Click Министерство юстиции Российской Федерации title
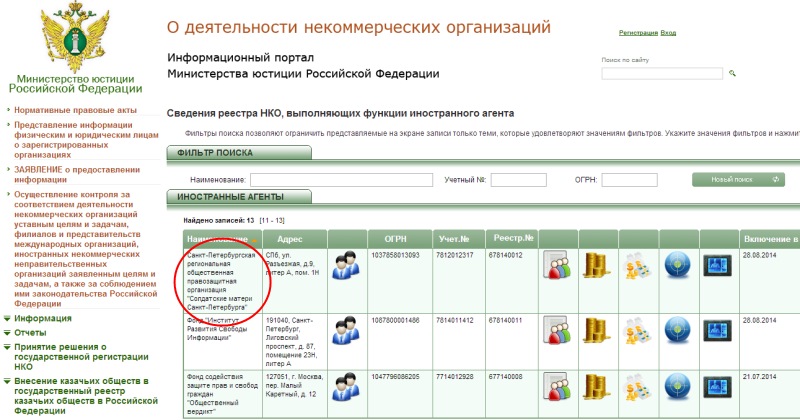Viewport: 800px width, 420px height. pyautogui.click(x=76, y=84)
